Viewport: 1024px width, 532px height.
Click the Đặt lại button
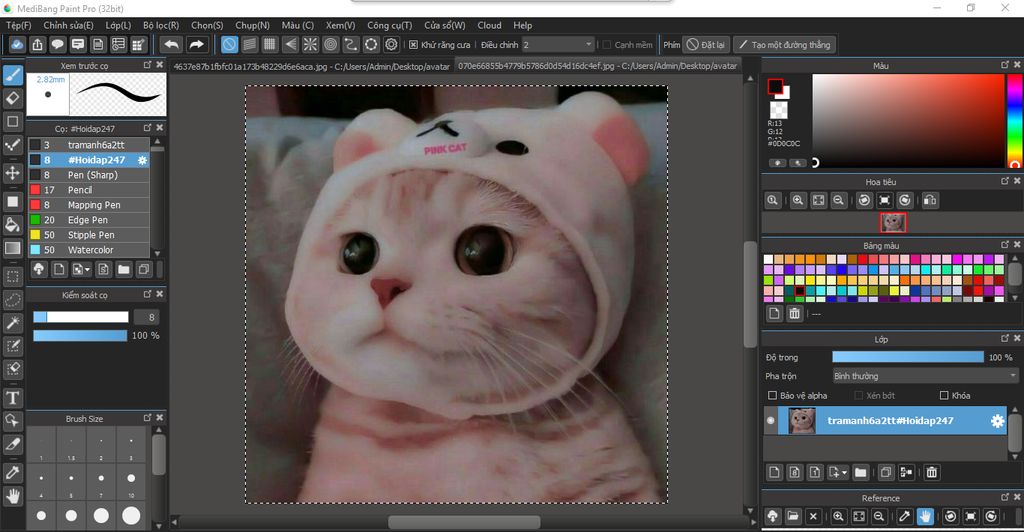point(706,44)
